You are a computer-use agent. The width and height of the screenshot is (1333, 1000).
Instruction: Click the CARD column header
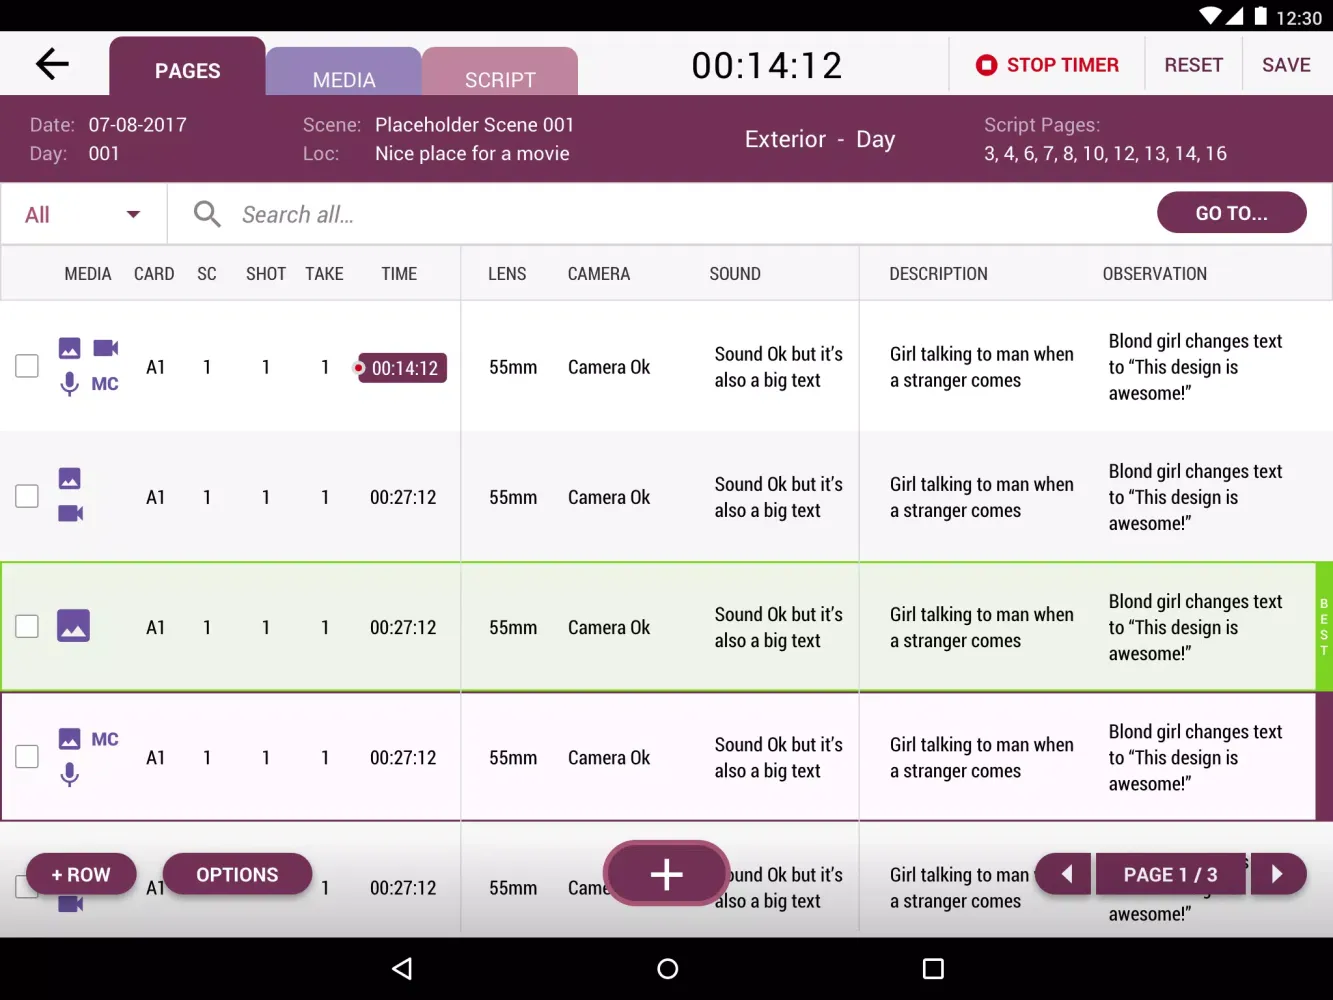[x=154, y=274]
